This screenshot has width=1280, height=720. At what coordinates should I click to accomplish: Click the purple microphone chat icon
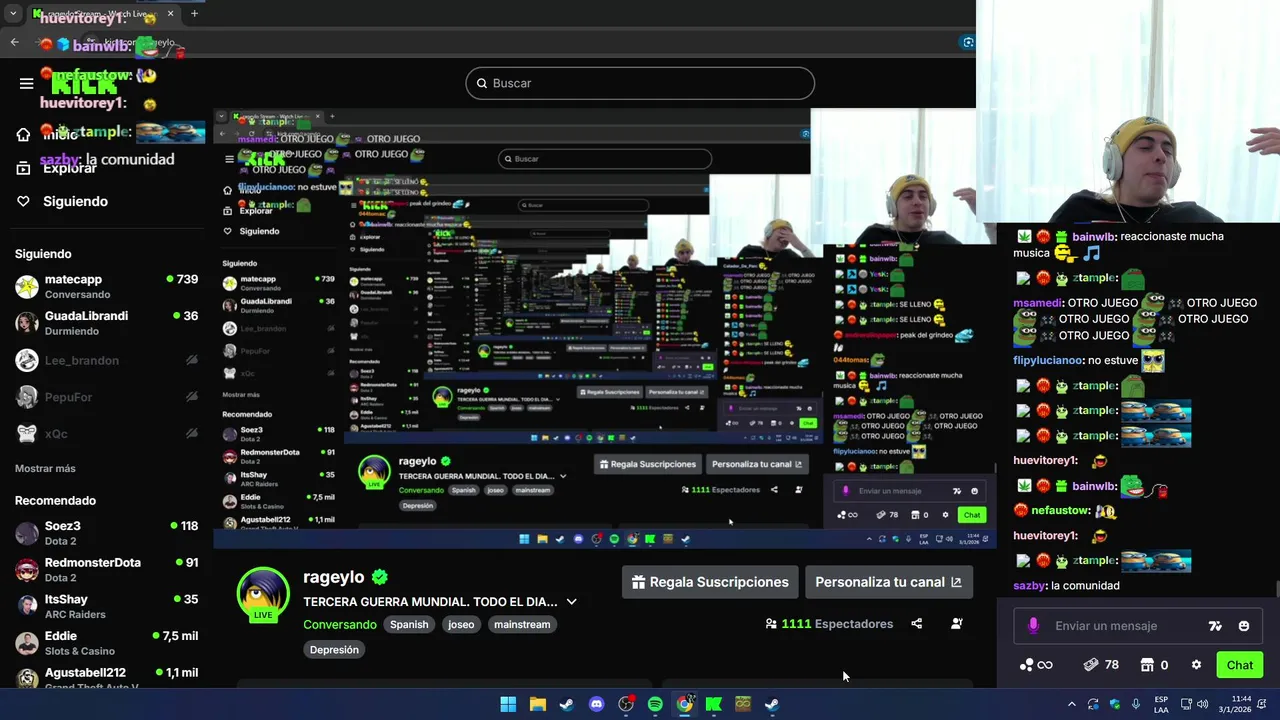coord(1033,626)
